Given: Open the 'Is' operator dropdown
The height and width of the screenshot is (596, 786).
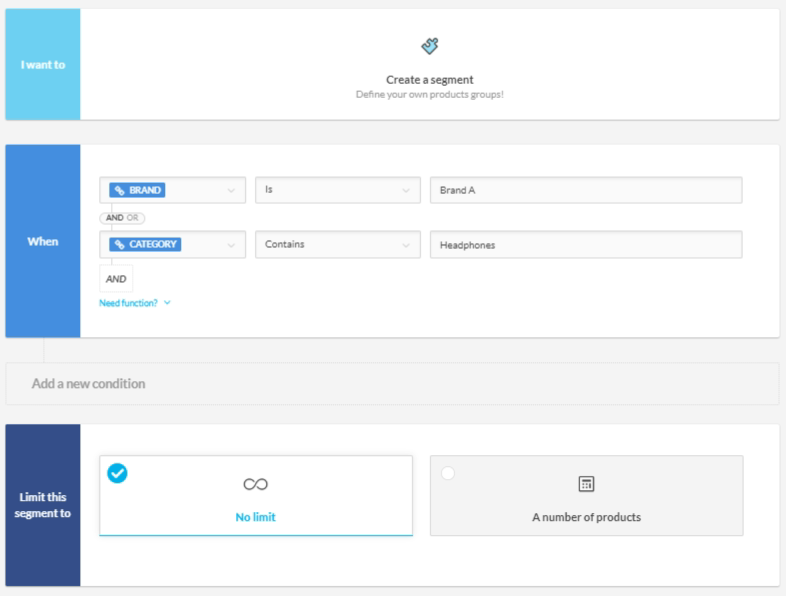Looking at the screenshot, I should tap(337, 190).
